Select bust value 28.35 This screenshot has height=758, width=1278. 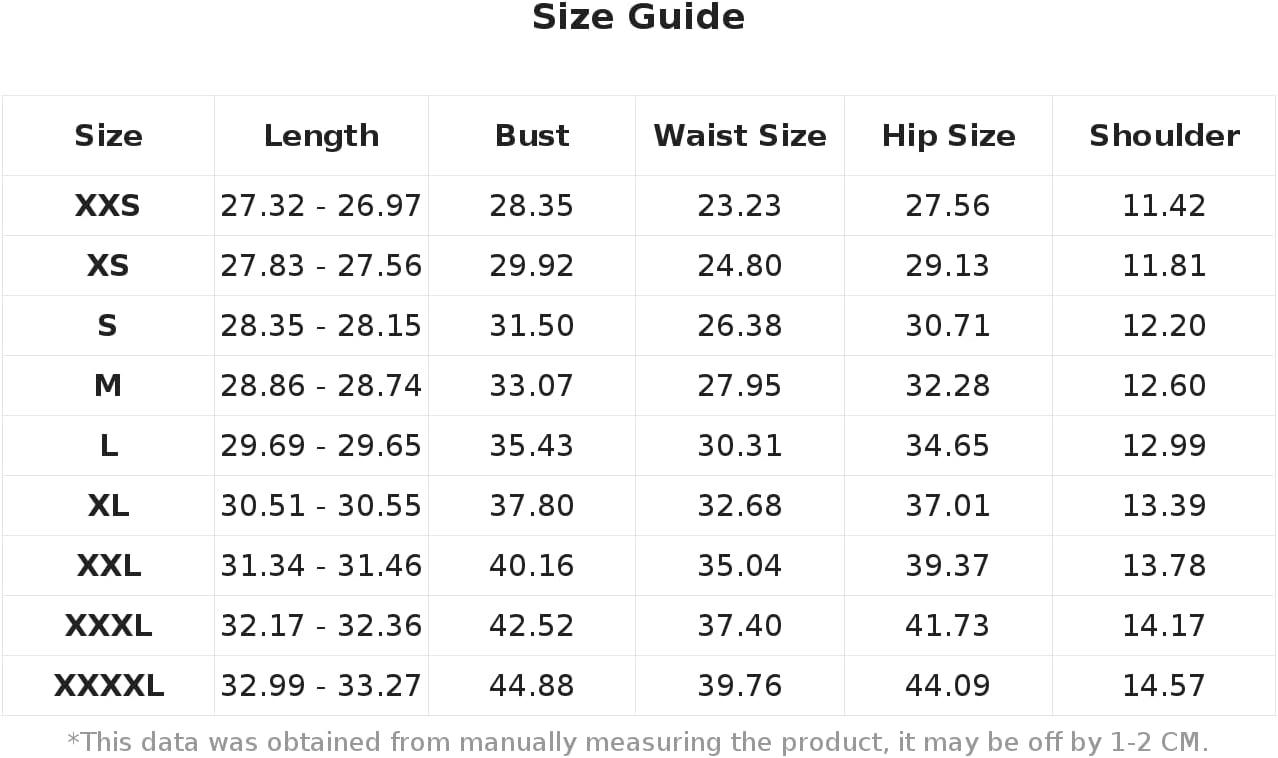coord(532,206)
